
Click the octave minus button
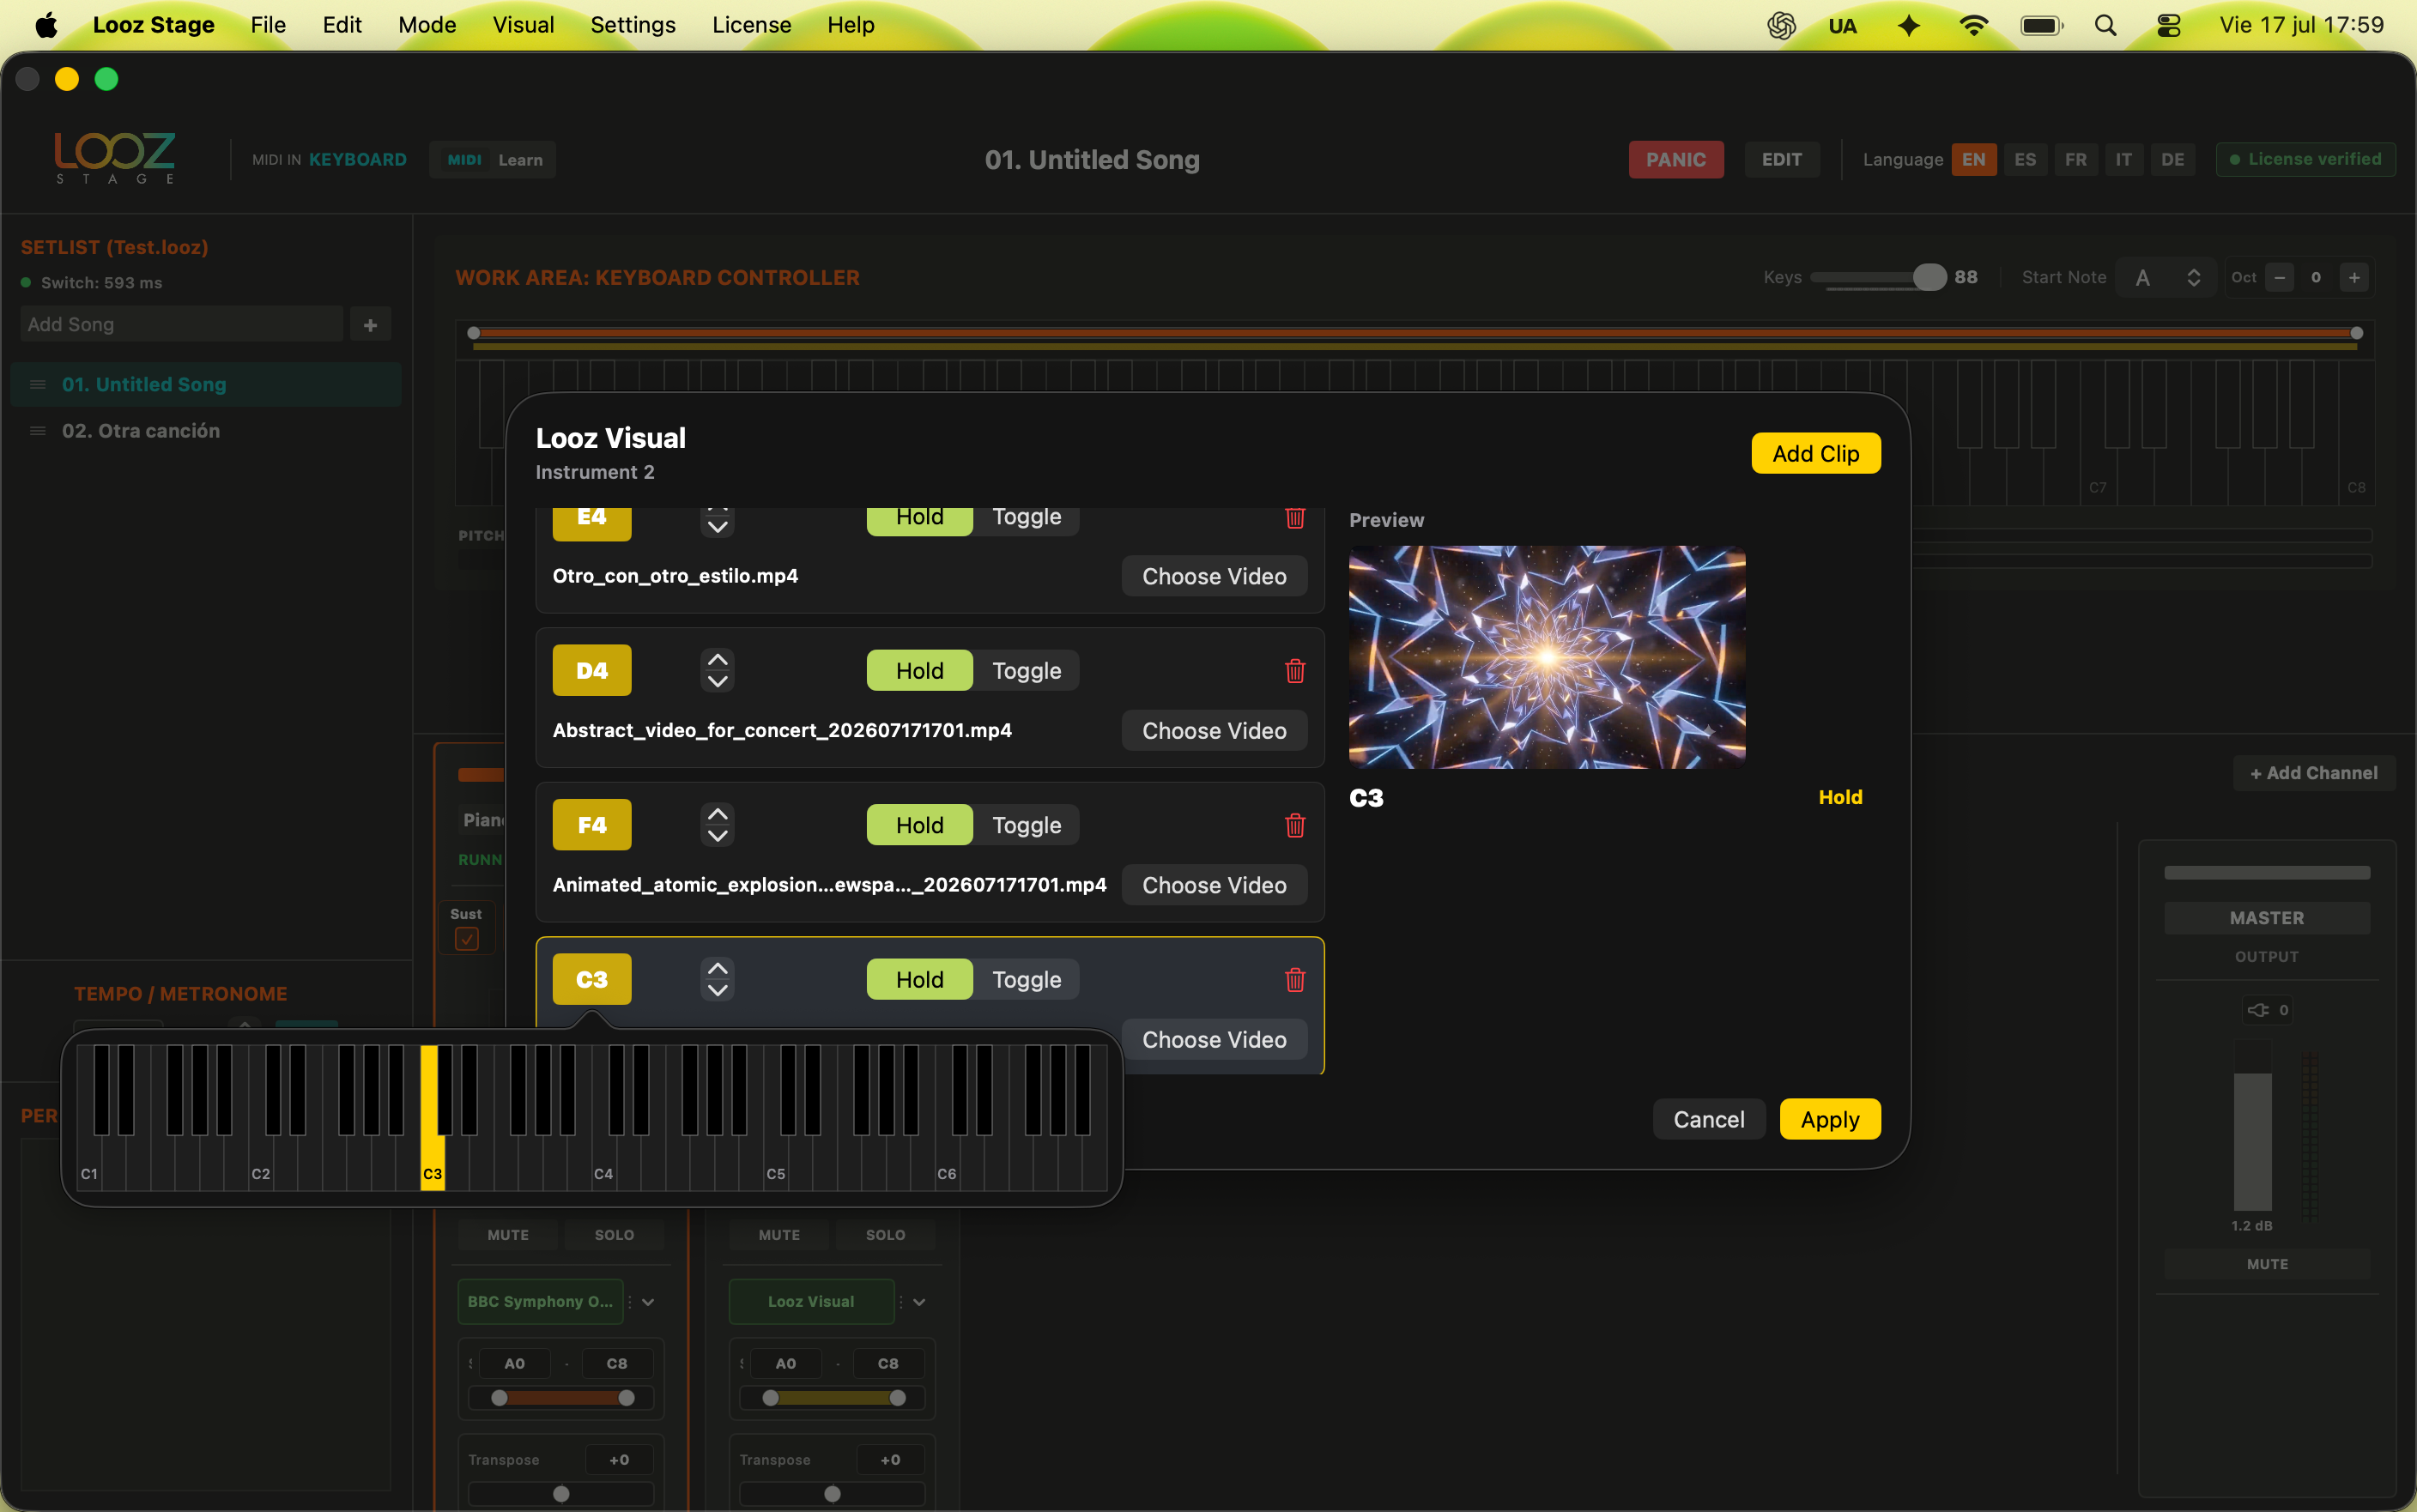pyautogui.click(x=2279, y=277)
